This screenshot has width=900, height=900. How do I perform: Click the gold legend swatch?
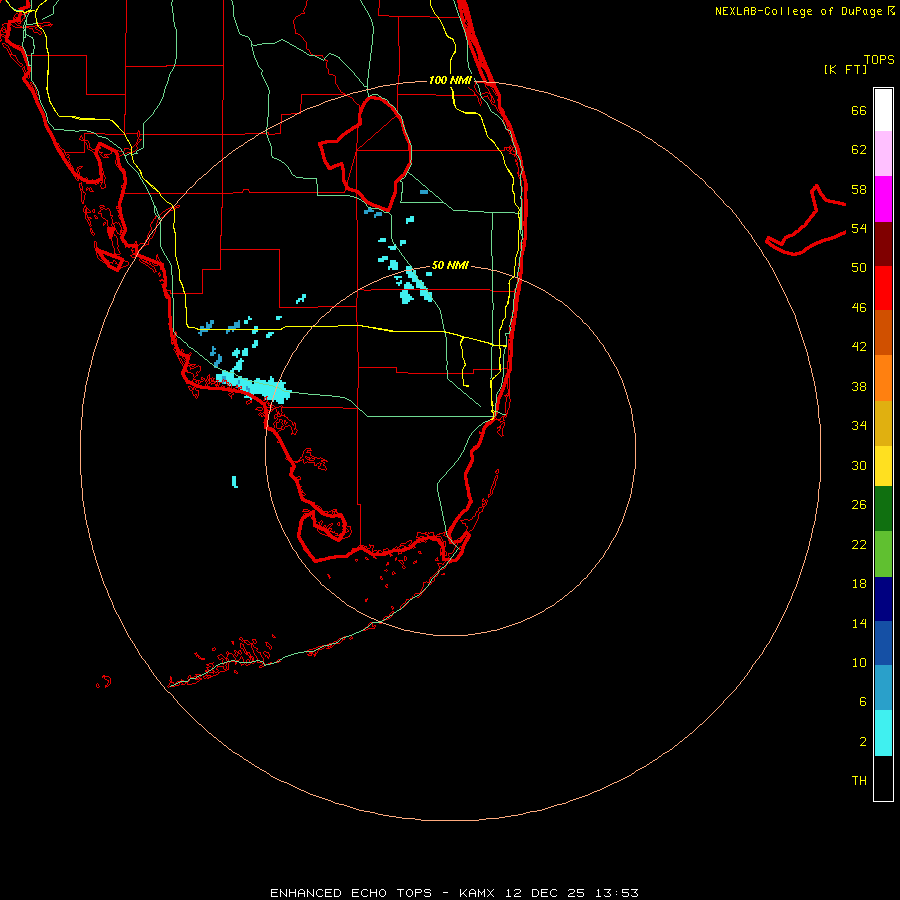coord(883,423)
